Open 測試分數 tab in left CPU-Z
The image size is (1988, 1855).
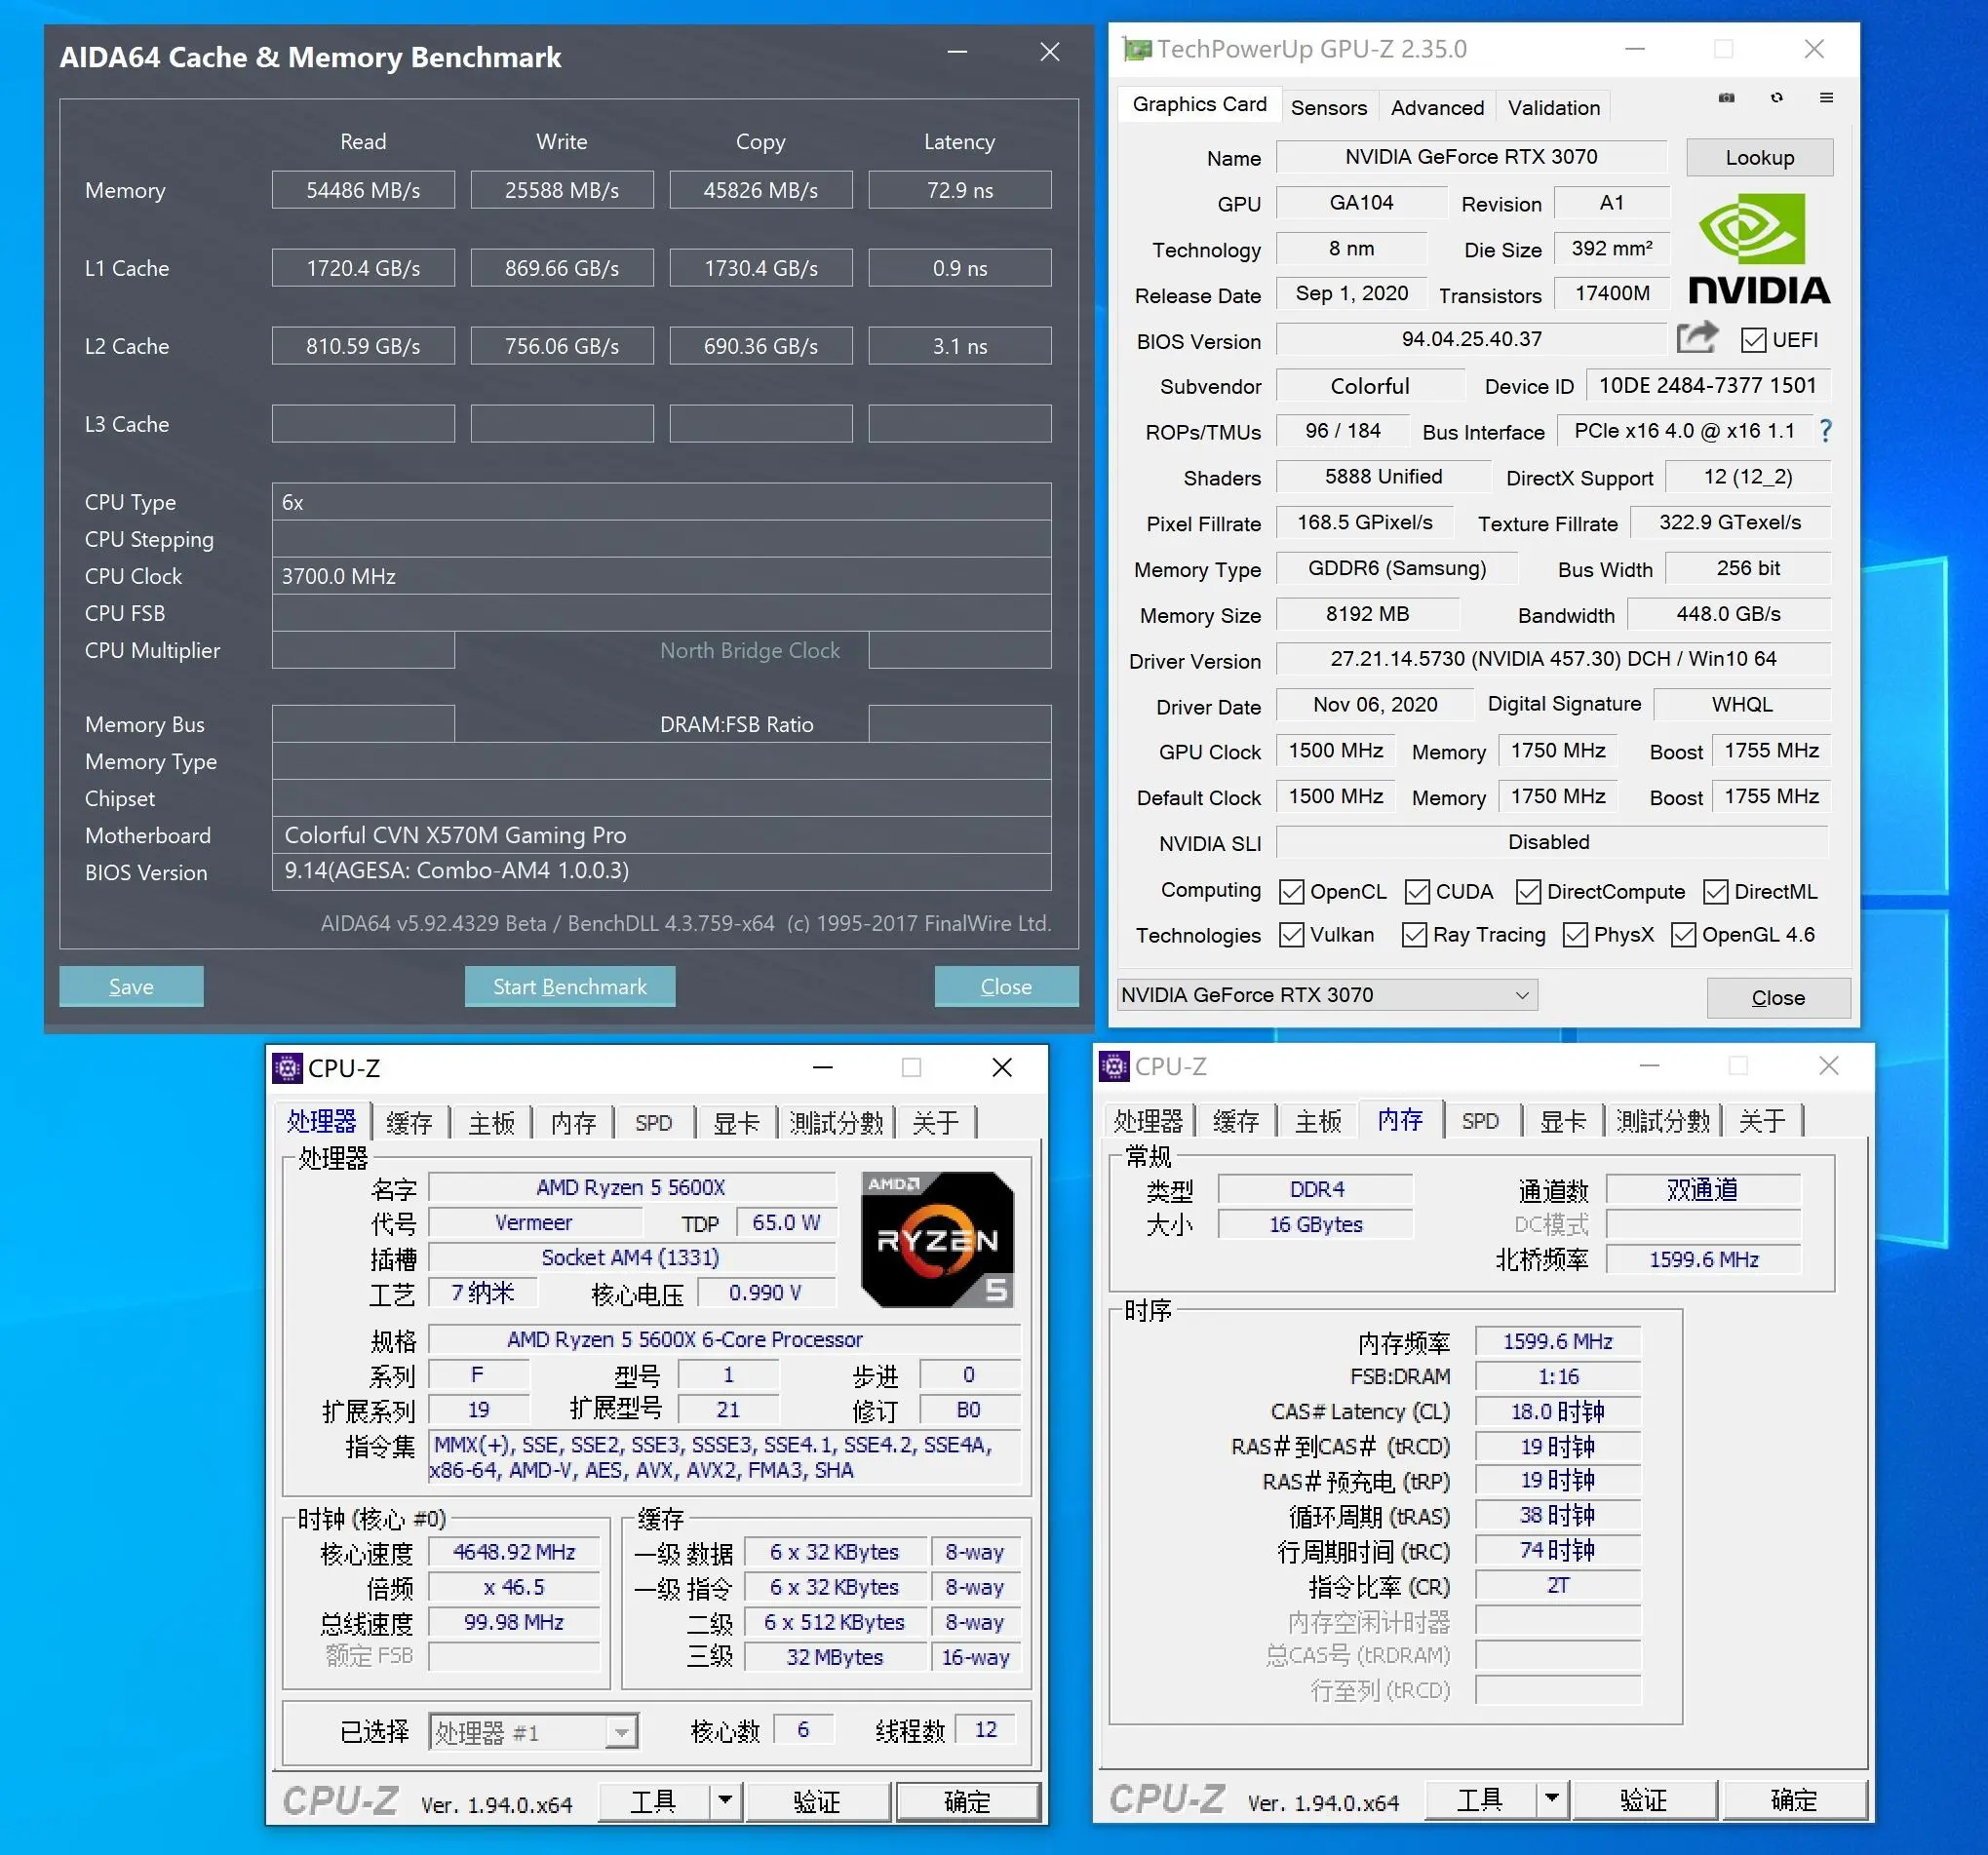click(836, 1123)
